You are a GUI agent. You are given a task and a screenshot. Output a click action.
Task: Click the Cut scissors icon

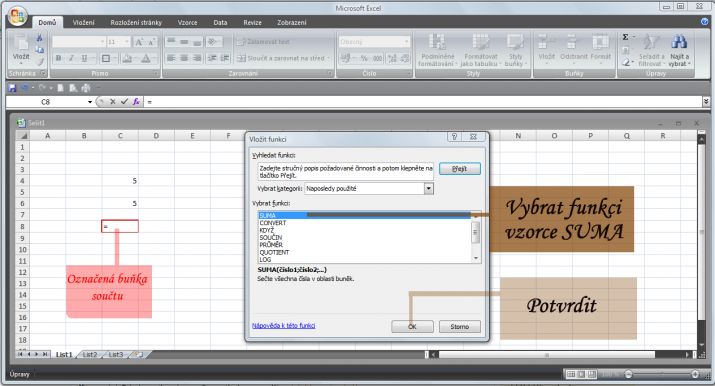click(x=39, y=39)
